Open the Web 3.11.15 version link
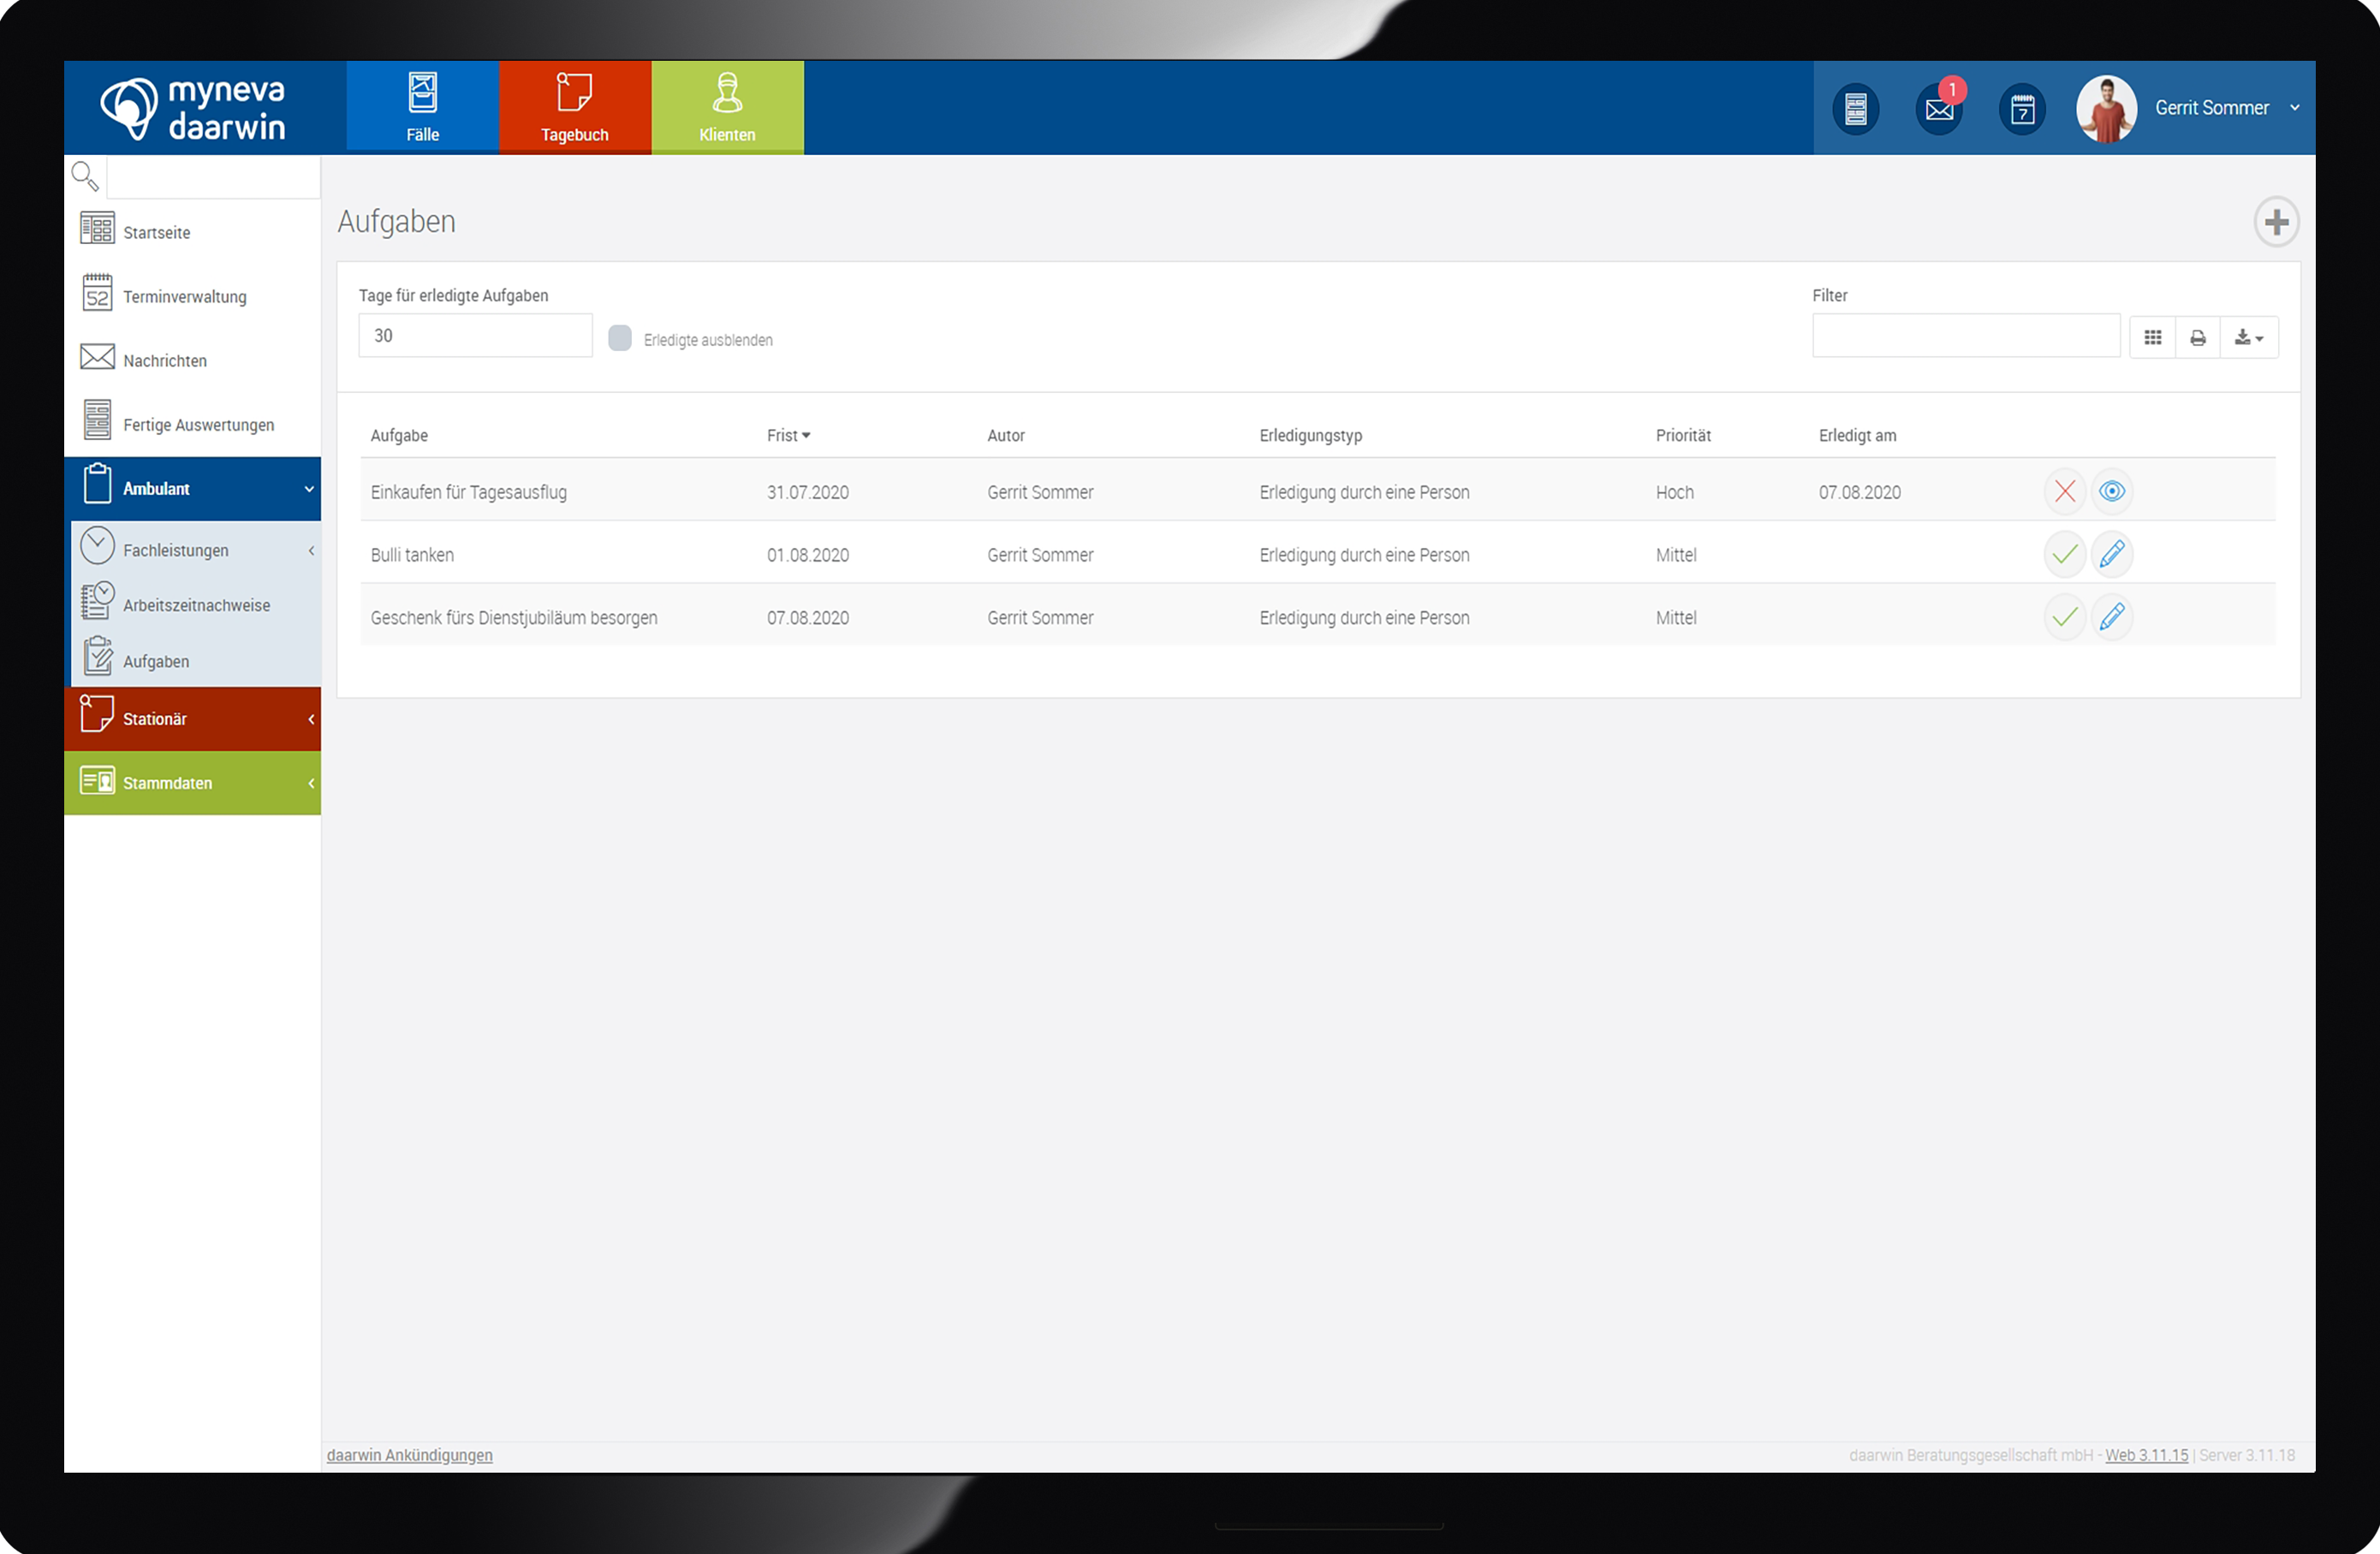 [x=2146, y=1455]
